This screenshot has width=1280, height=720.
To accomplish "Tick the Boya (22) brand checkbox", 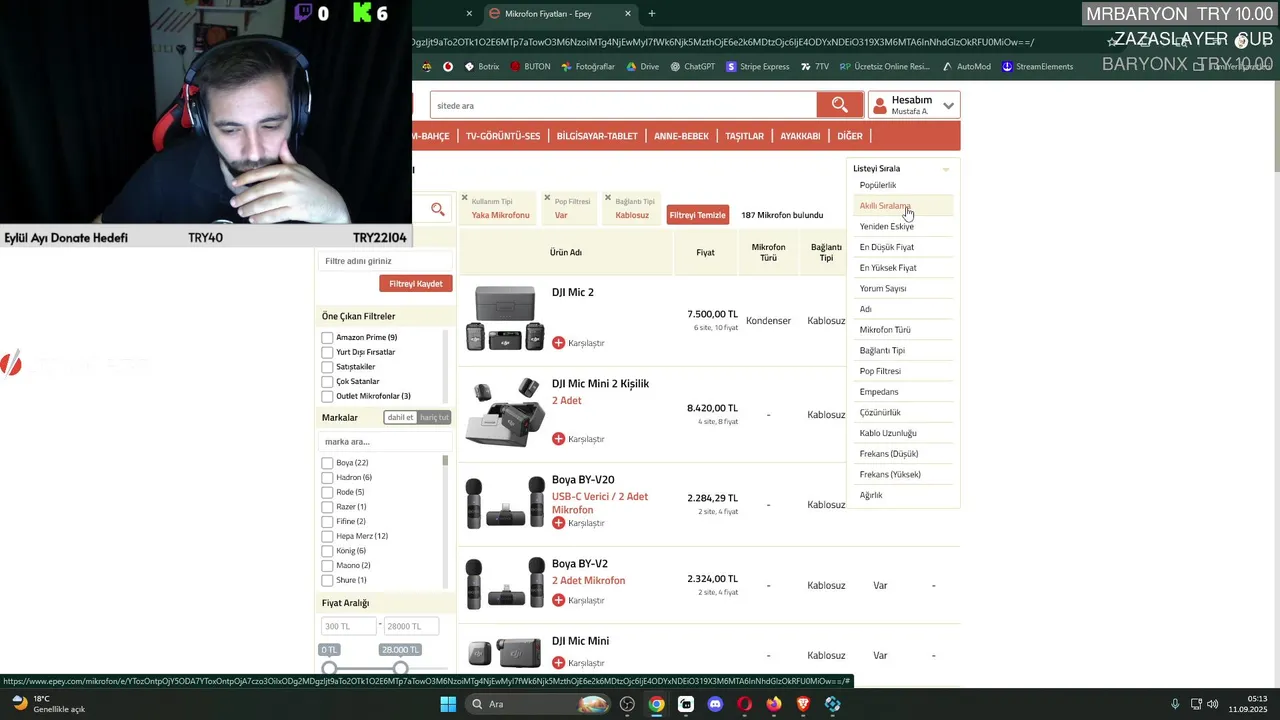I will tap(327, 463).
